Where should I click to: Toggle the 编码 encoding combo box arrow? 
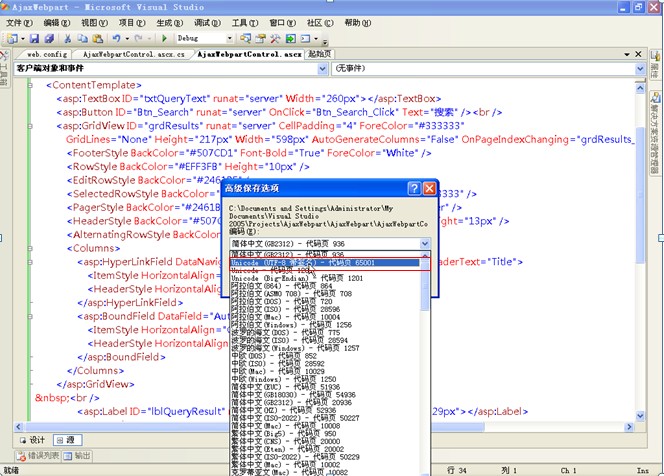tap(424, 244)
